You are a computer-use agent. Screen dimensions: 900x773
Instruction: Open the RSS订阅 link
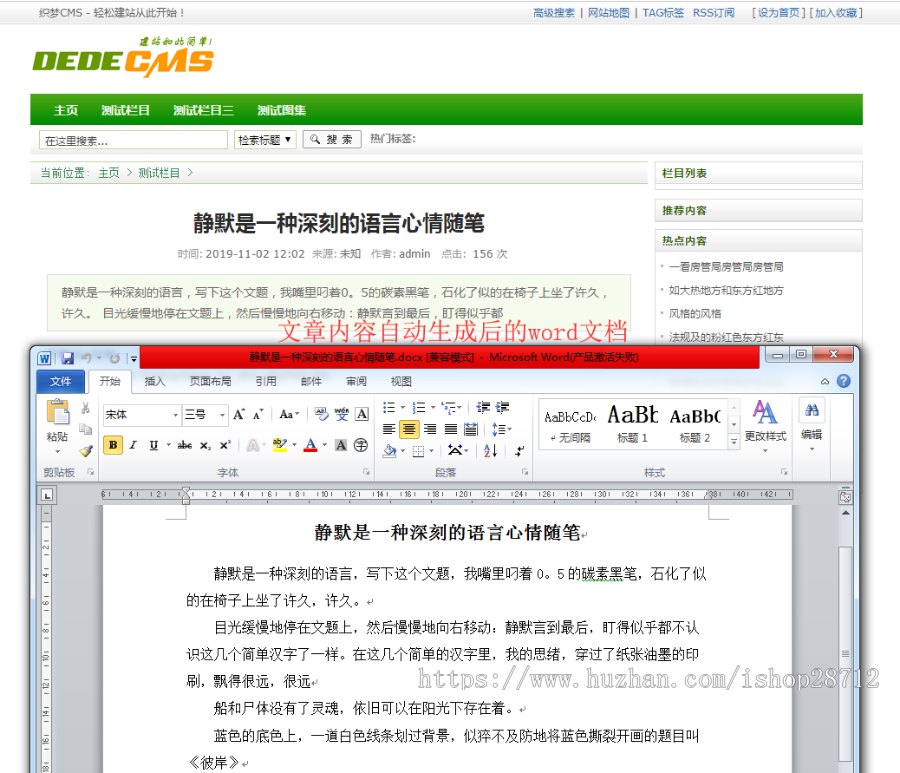[x=713, y=13]
